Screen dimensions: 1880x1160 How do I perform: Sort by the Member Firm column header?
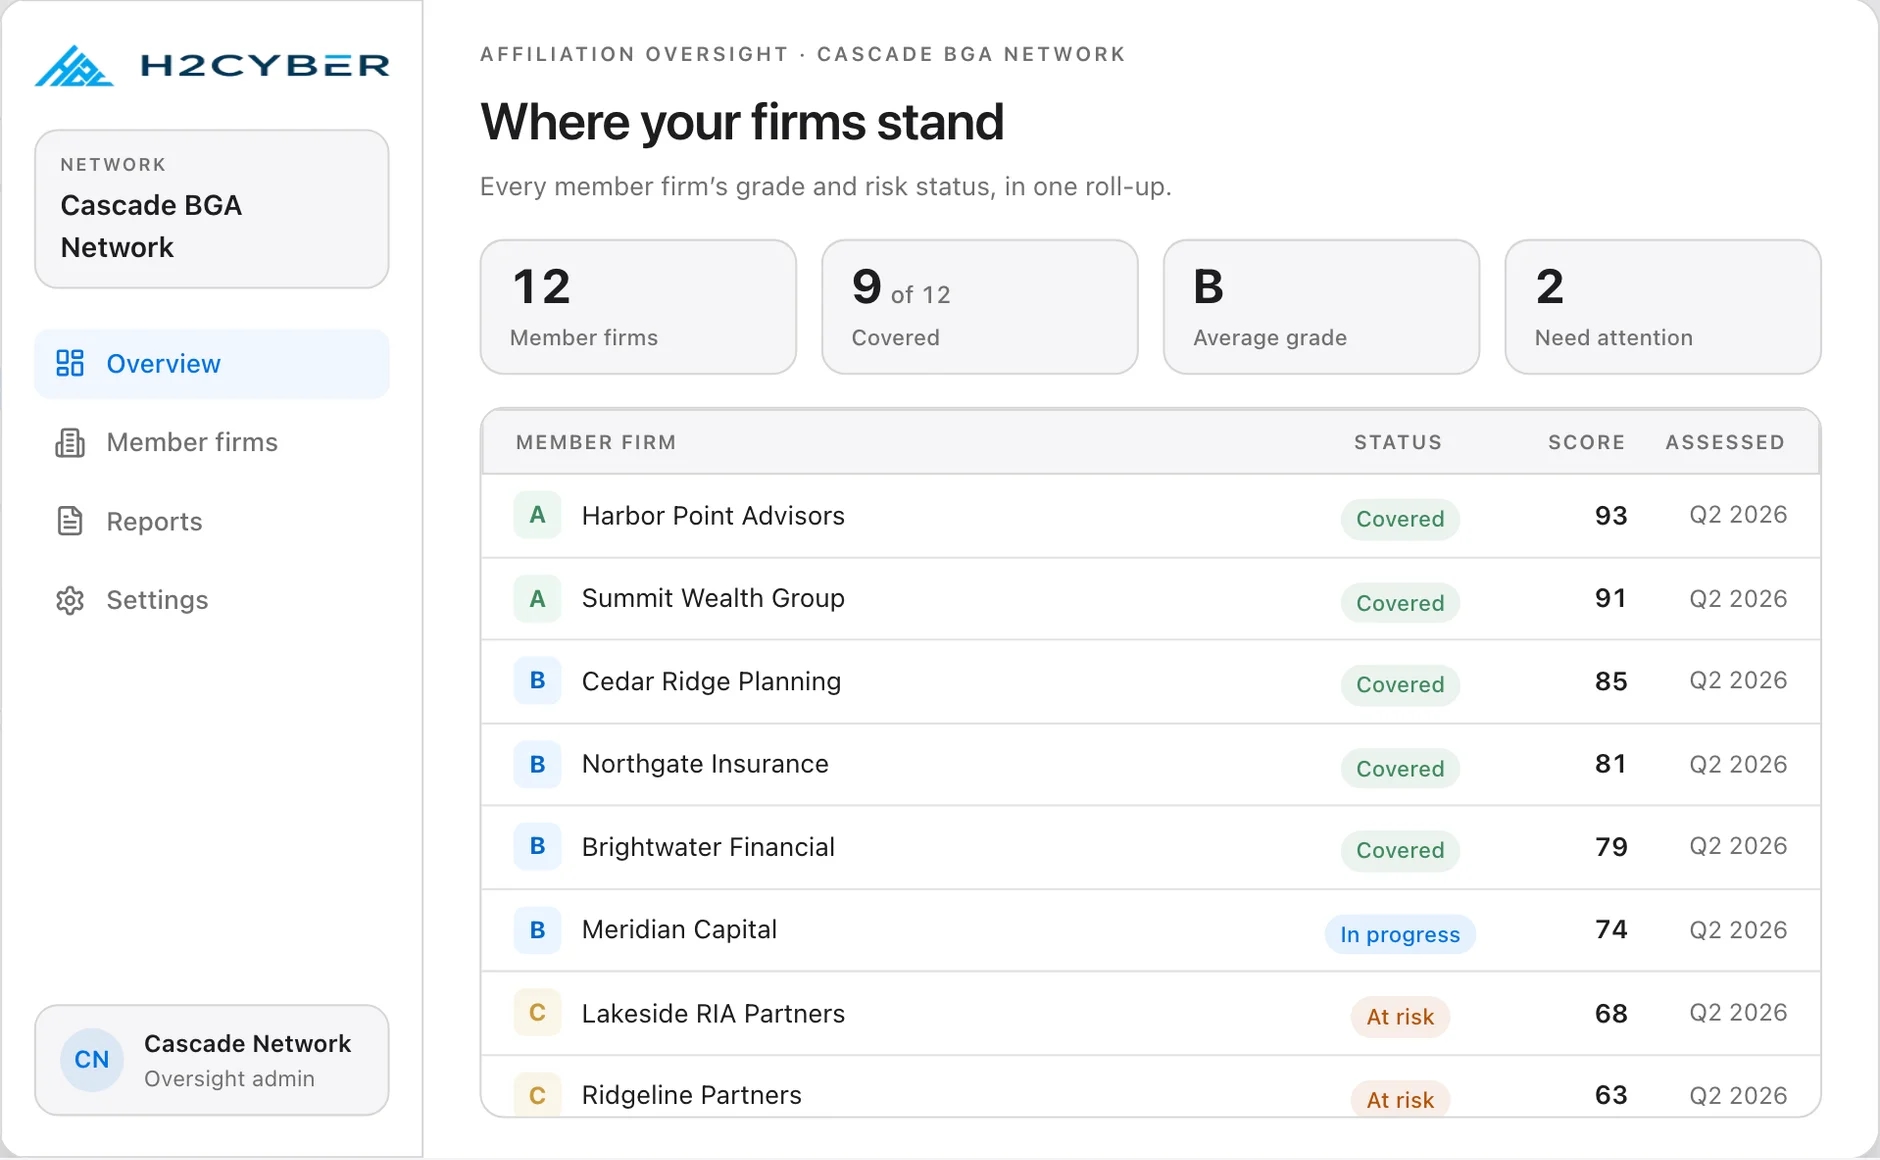pyautogui.click(x=596, y=442)
